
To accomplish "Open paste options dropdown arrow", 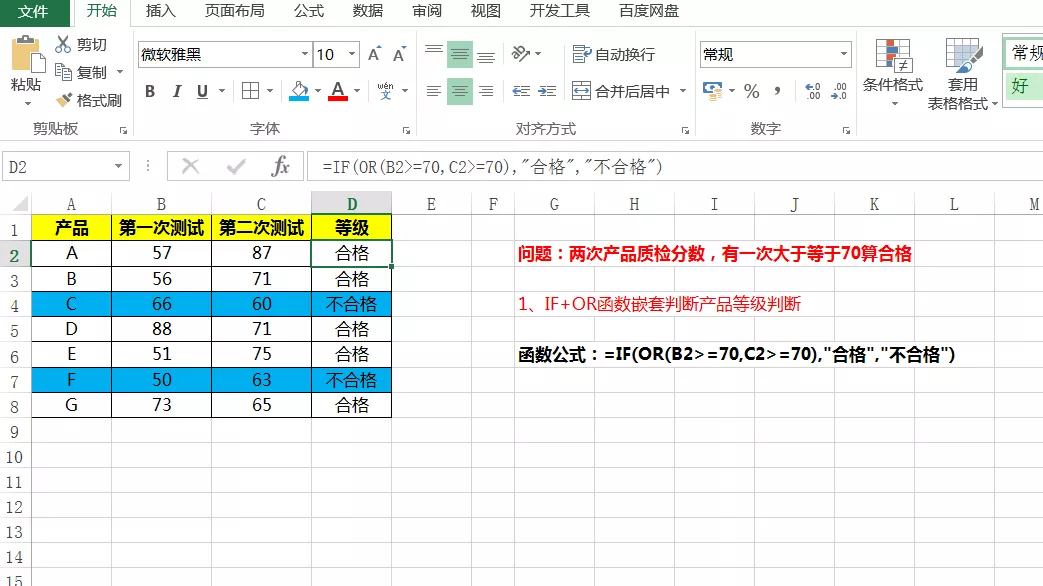I will [x=27, y=104].
